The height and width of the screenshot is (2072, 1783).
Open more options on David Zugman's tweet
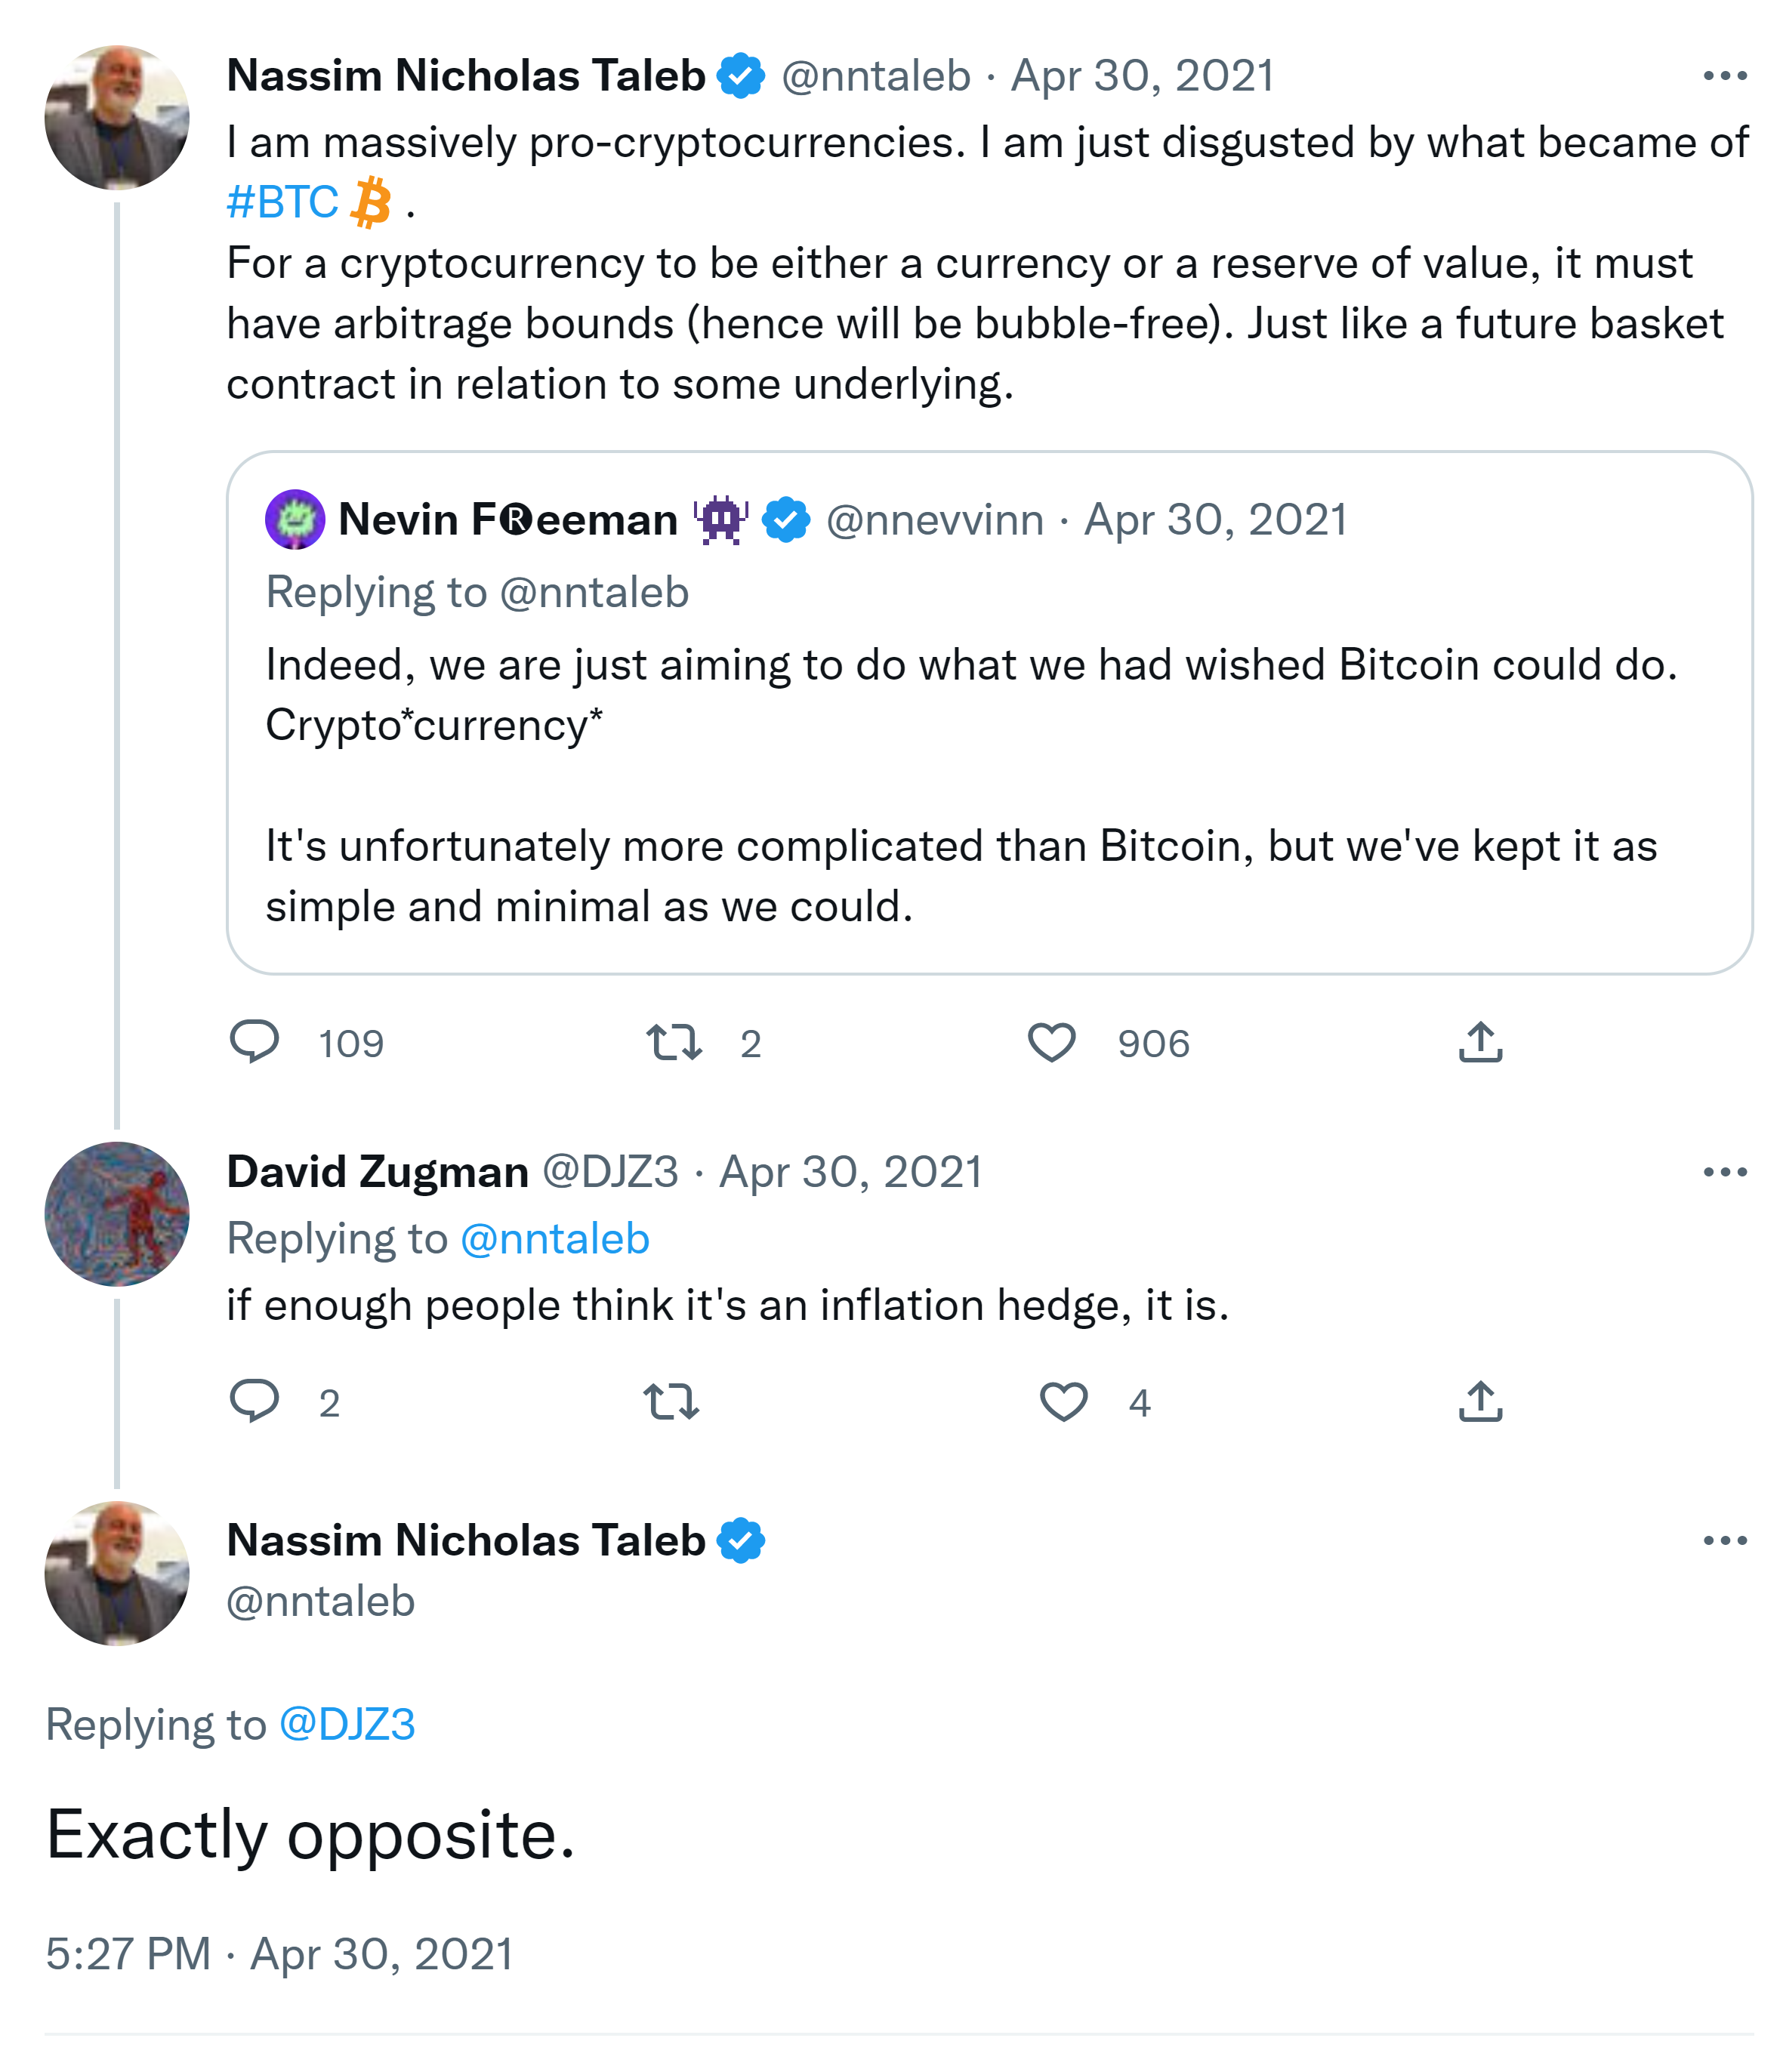pyautogui.click(x=1724, y=1171)
